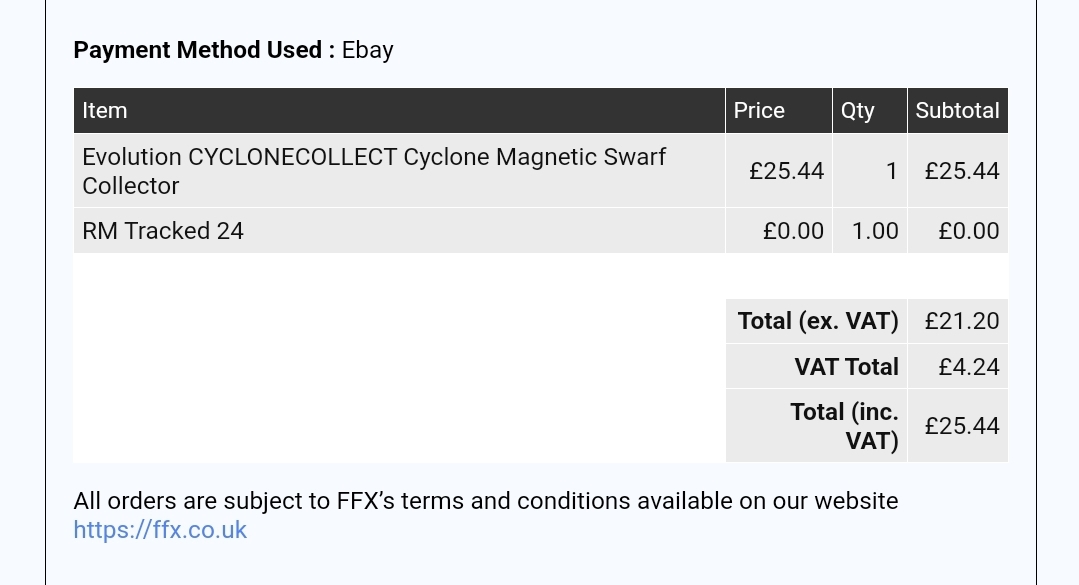Click the Total (inc. VAT) label
This screenshot has width=1079, height=585.
[x=845, y=426]
